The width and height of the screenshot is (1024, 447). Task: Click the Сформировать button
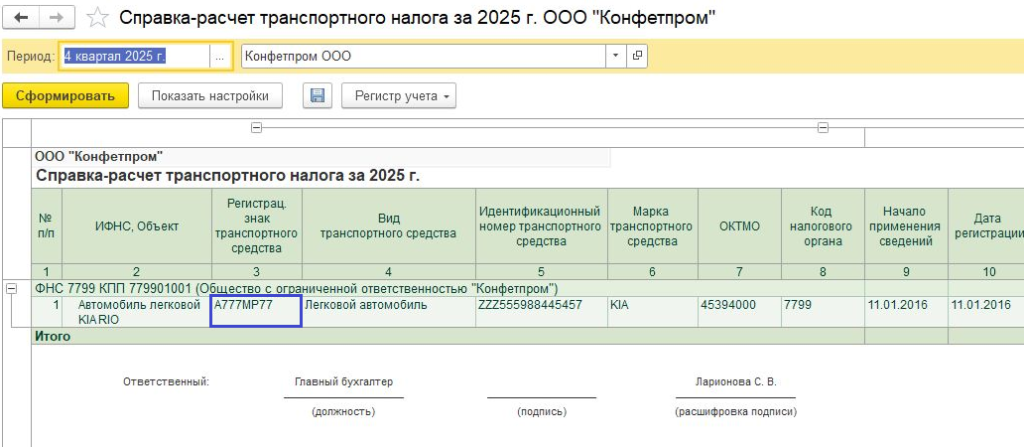pyautogui.click(x=65, y=95)
